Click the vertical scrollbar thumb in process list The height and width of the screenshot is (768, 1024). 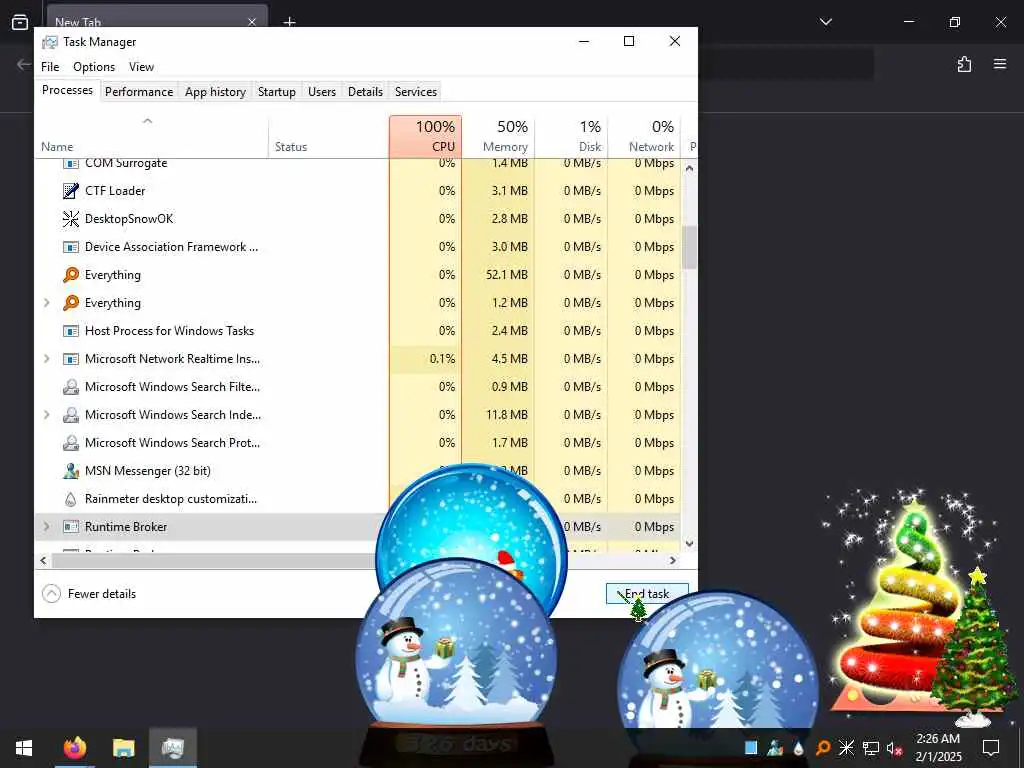click(x=689, y=248)
